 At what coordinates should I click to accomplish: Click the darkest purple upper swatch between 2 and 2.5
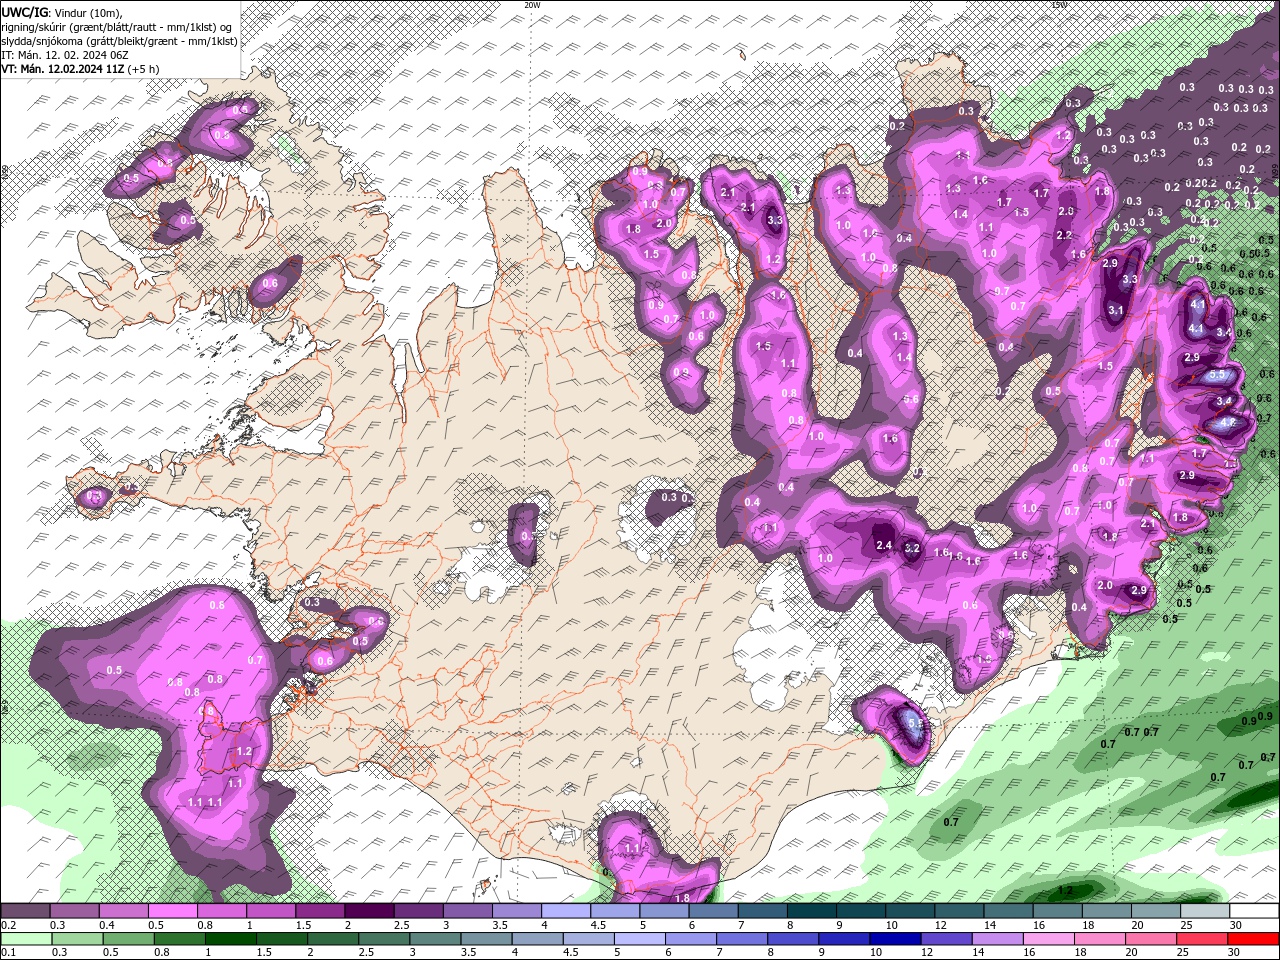[369, 911]
